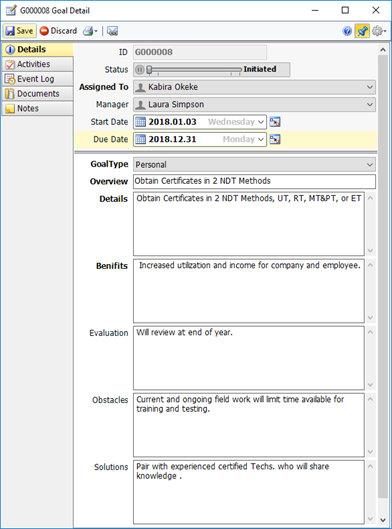Click Evaluation box scroll-up arrow
392x529 pixels.
click(370, 332)
